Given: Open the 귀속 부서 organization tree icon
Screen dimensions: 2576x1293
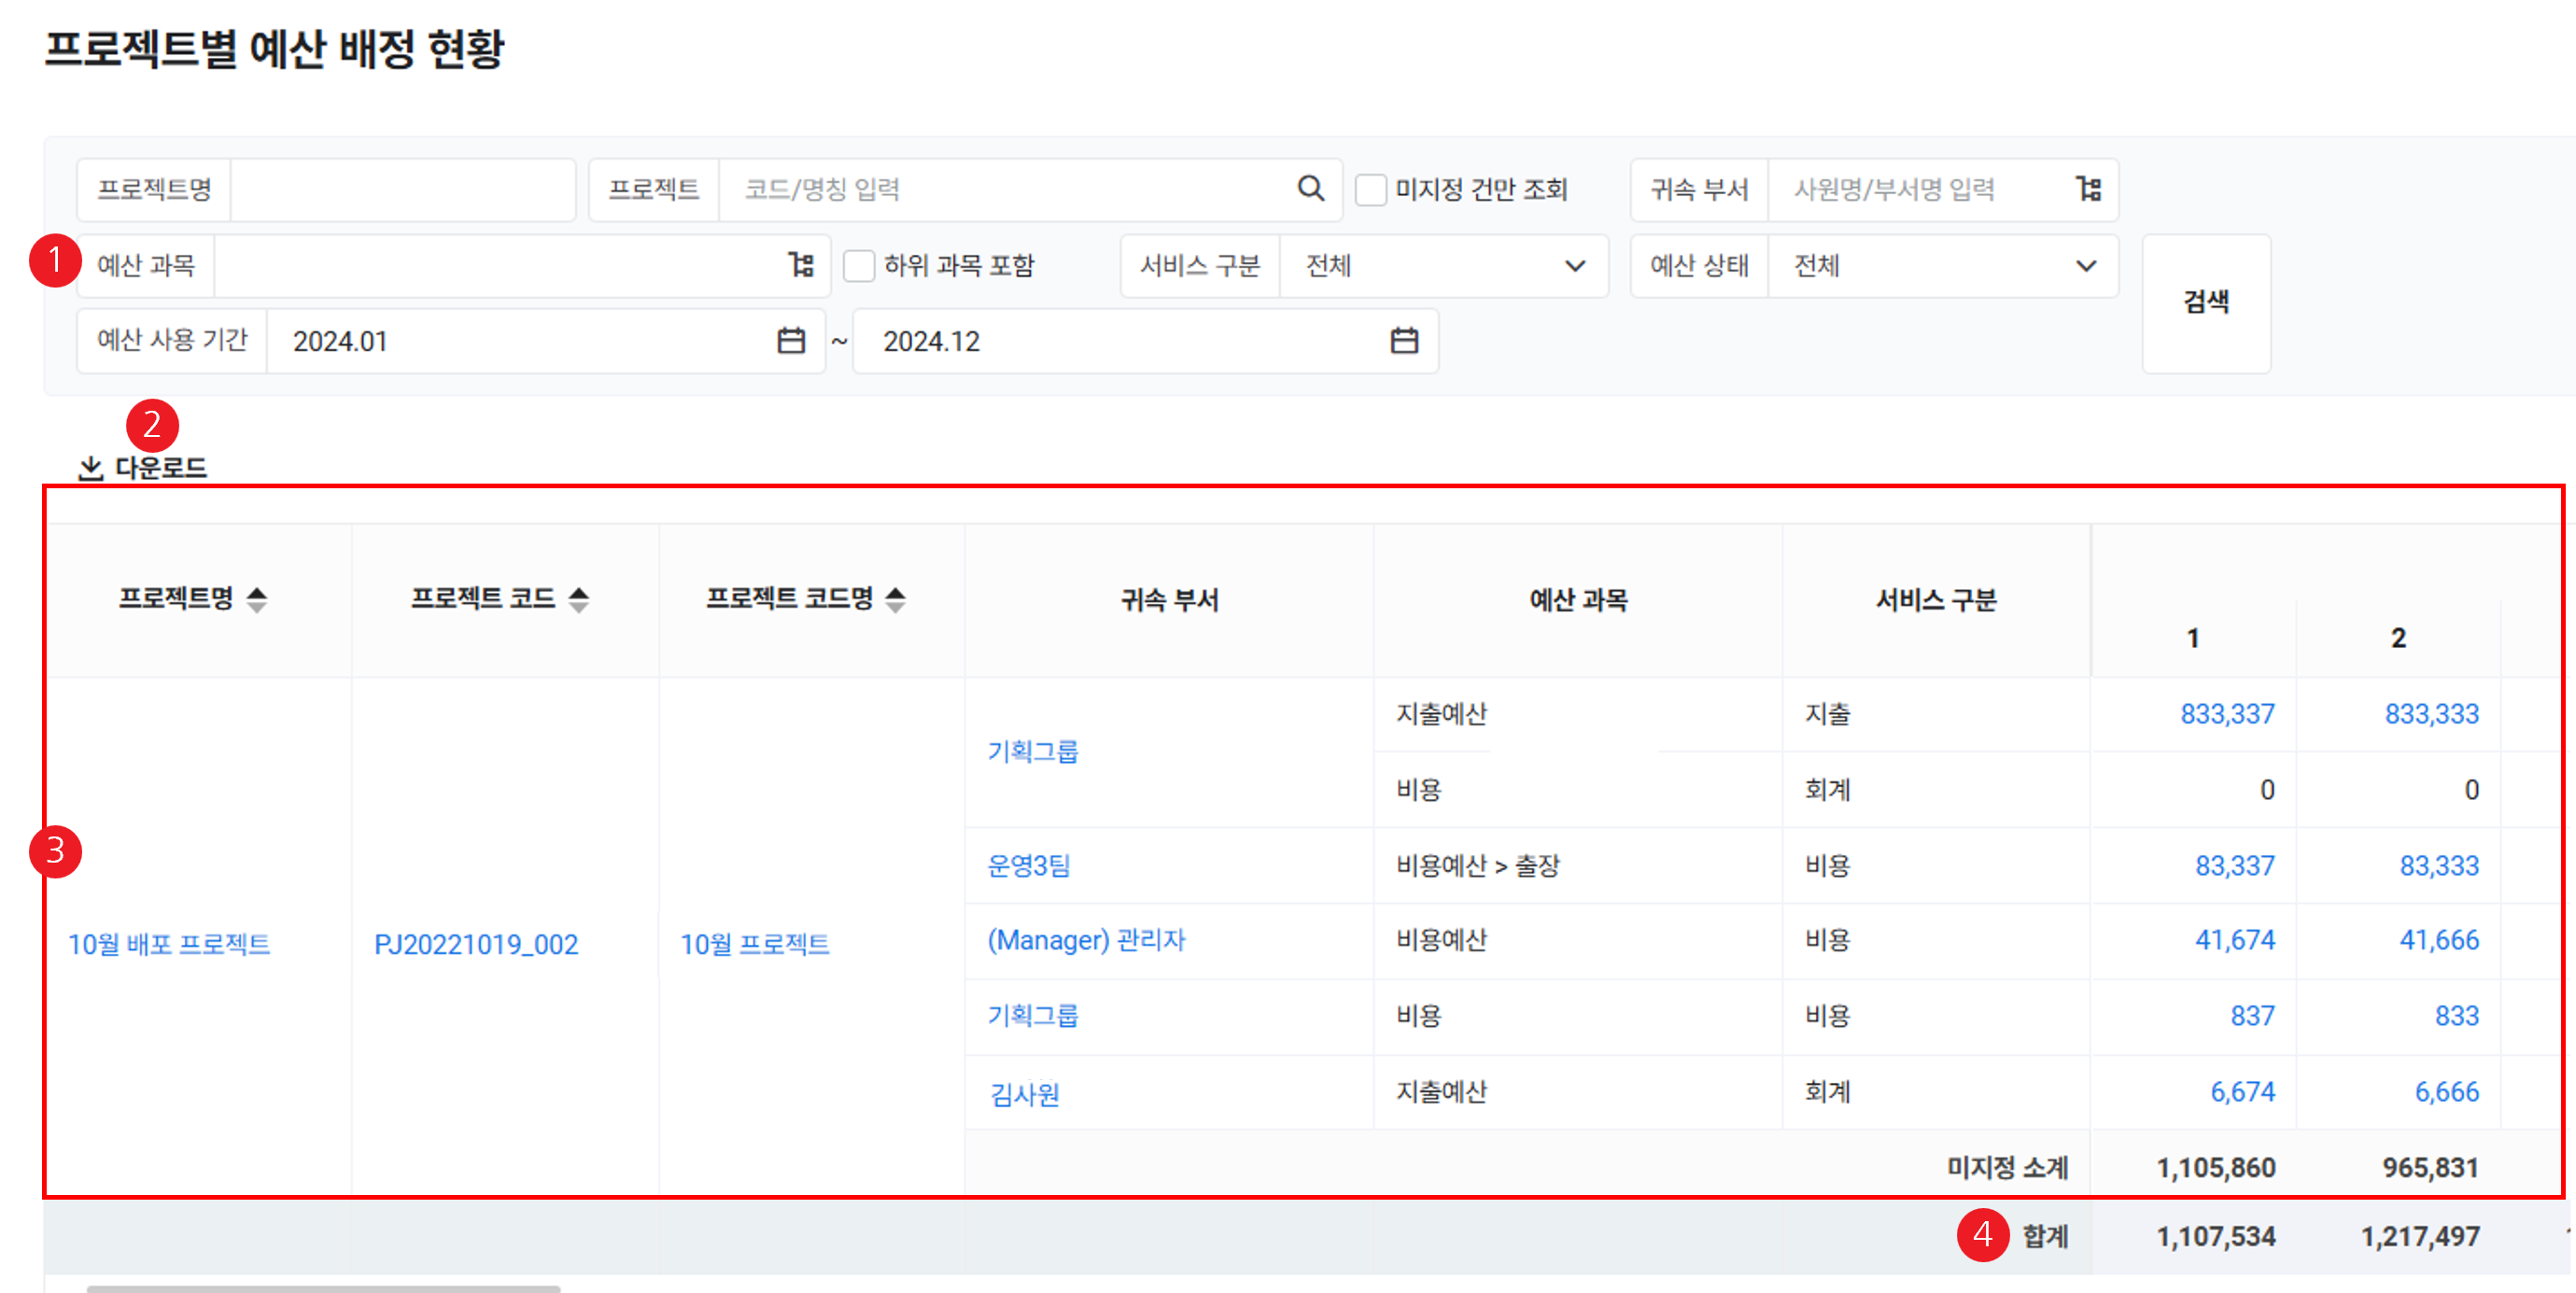Looking at the screenshot, I should tap(2088, 188).
